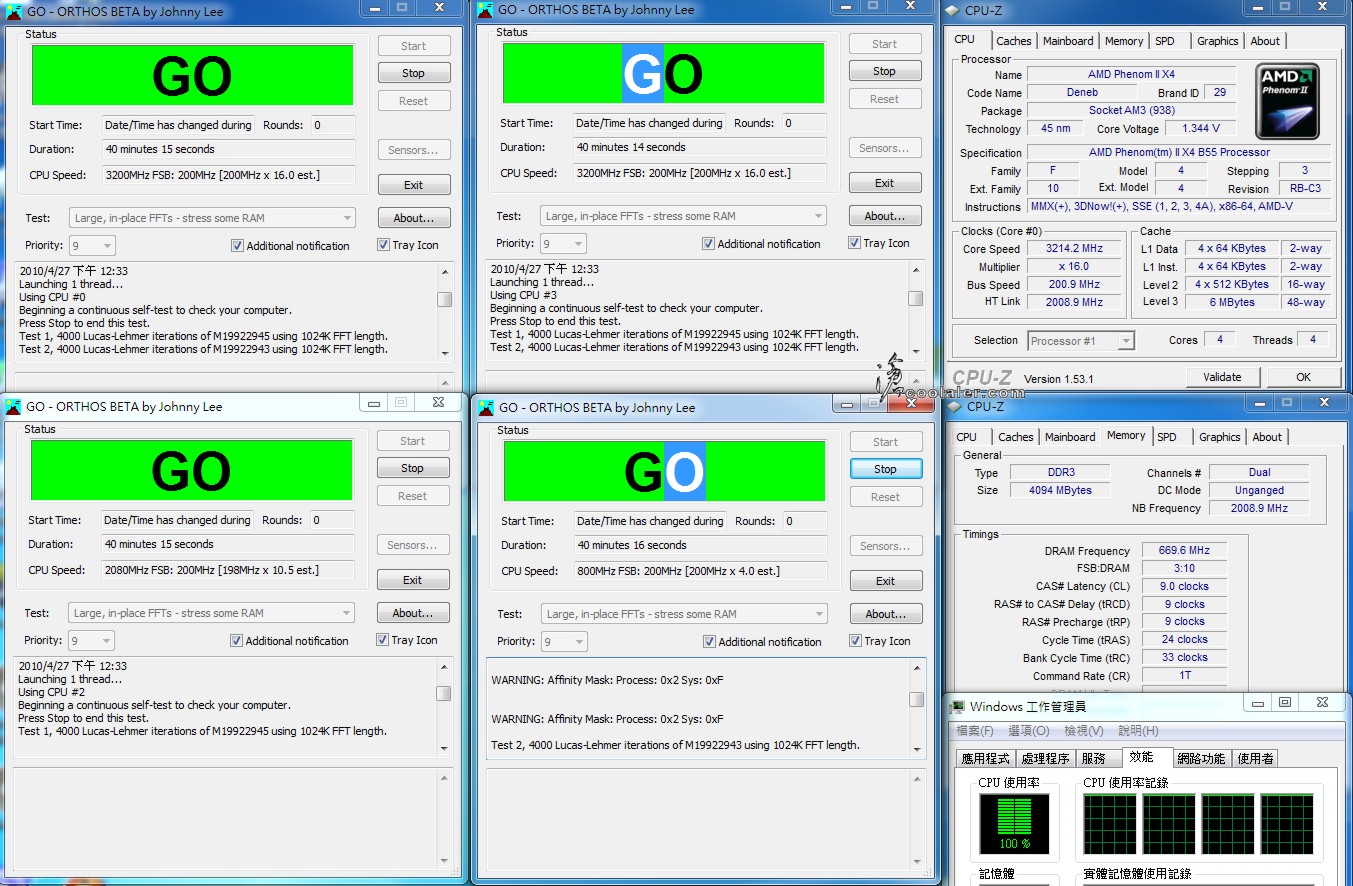Viewport: 1353px width, 886px height.
Task: Open the Mainboard tab in the CPU-Z window with Validate
Action: coord(1068,41)
